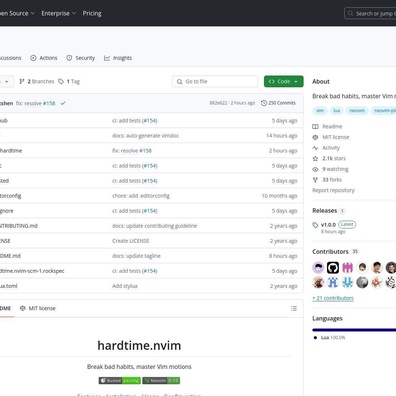This screenshot has height=396, width=396.
Task: Click the Busted passing badge
Action: coord(120,380)
